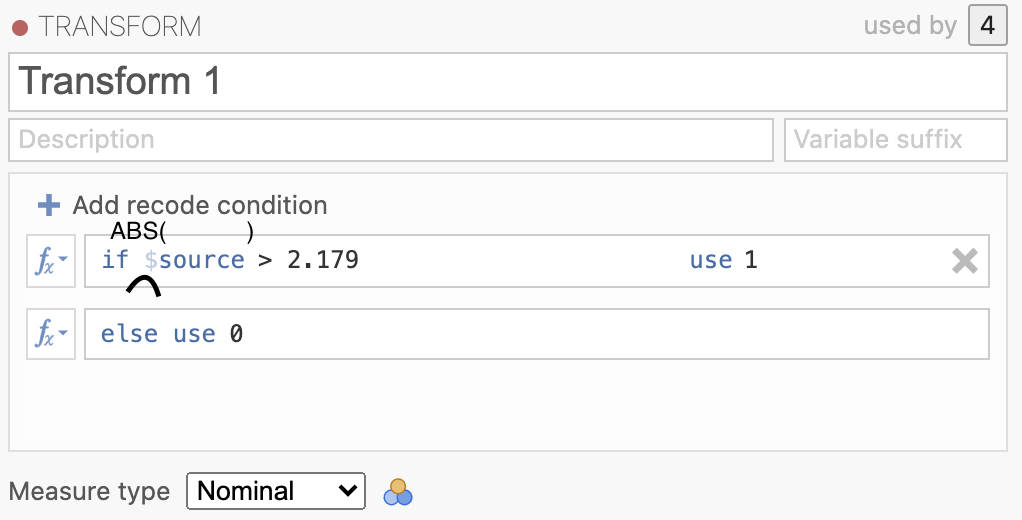The image size is (1022, 520).
Task: Open the fx function menu on the if row
Action: [51, 261]
